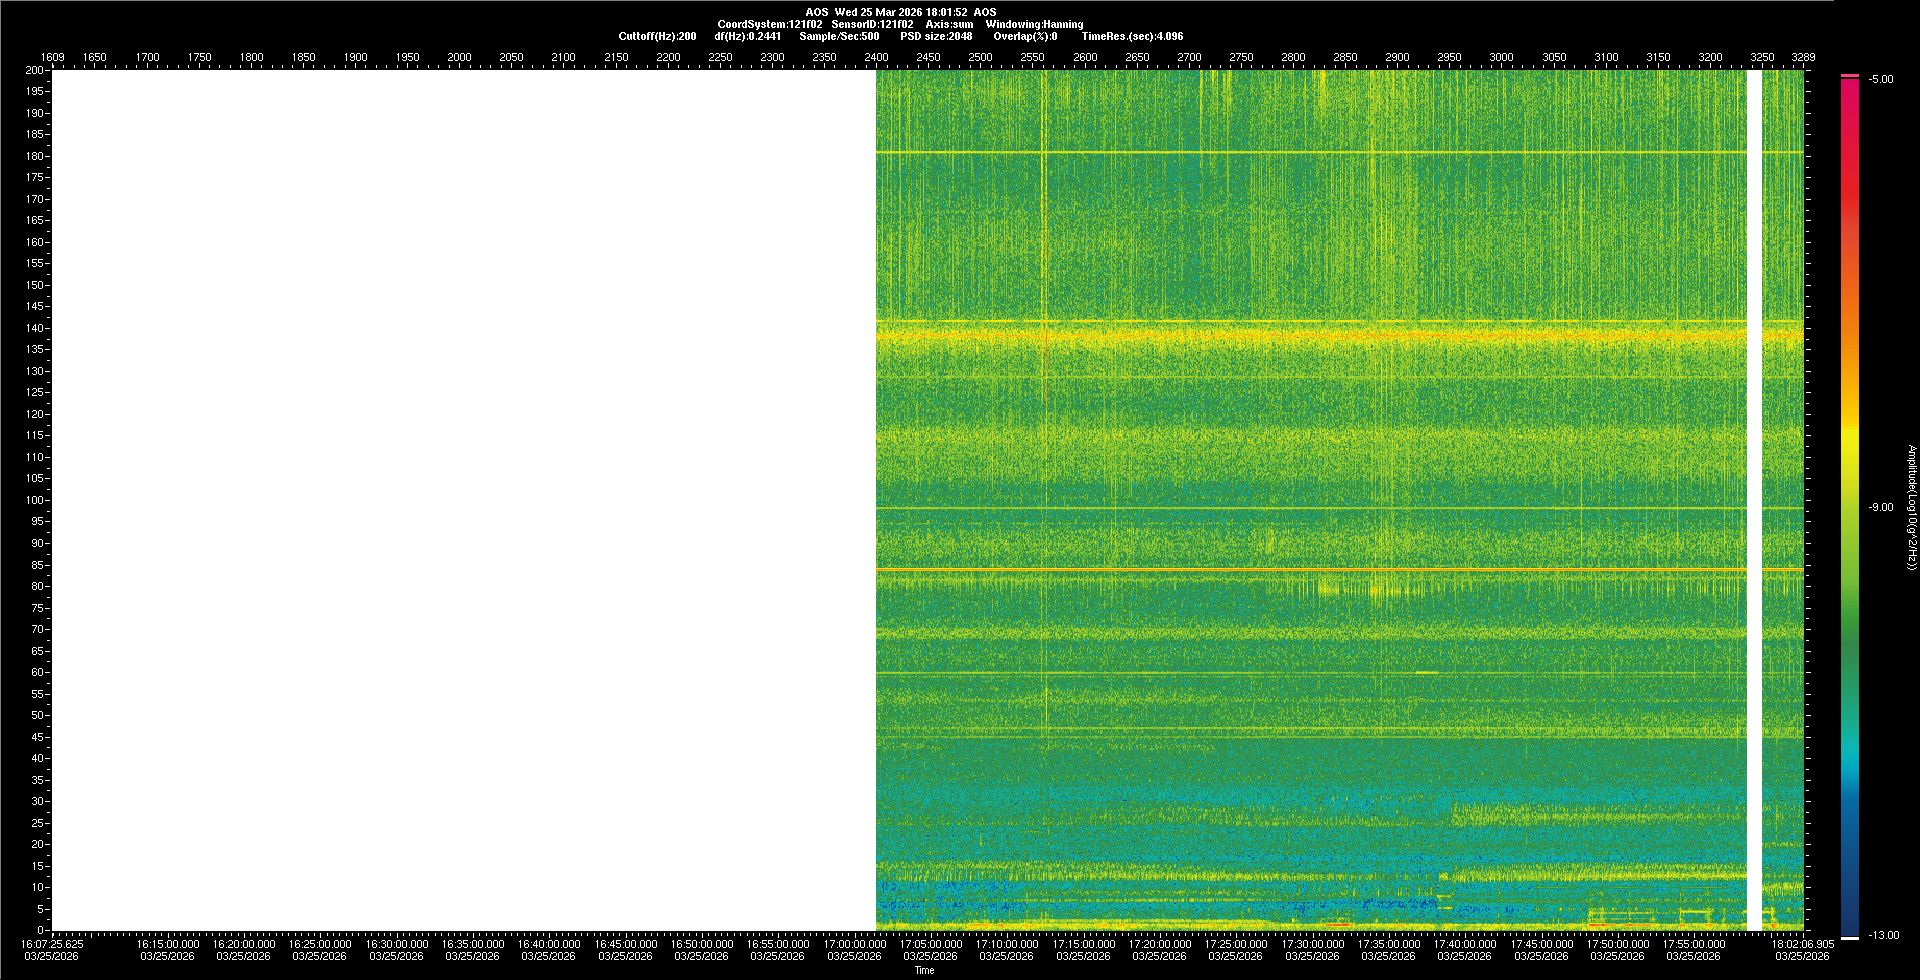
Task: Click the Cutoff(Hz):200 header text
Action: pos(657,36)
